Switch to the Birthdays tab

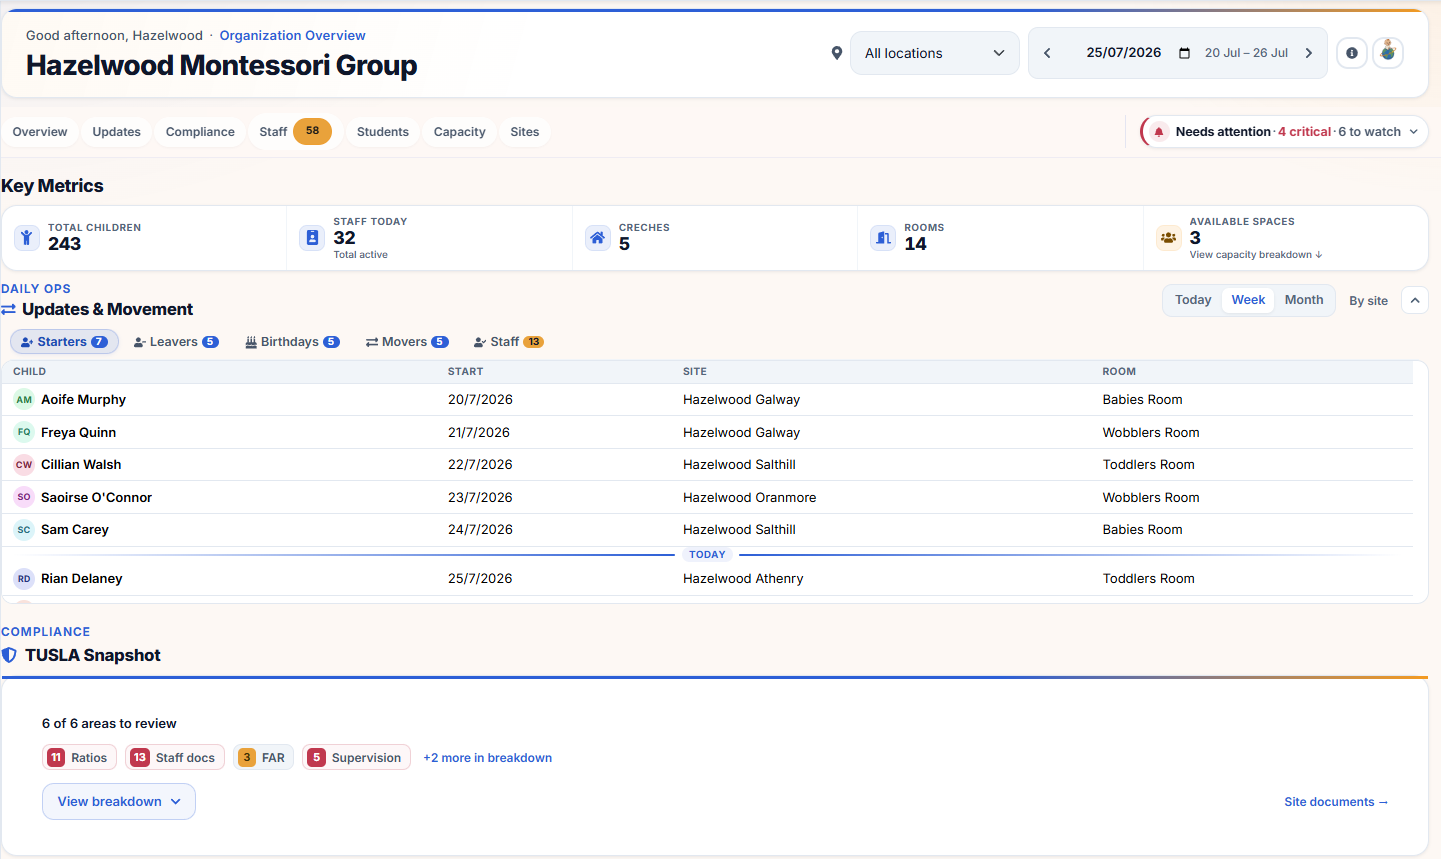[x=293, y=342]
